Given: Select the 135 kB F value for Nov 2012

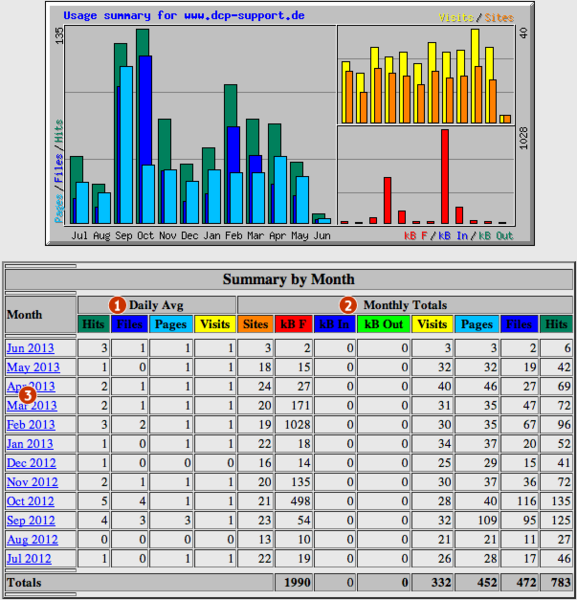Looking at the screenshot, I should pyautogui.click(x=301, y=482).
